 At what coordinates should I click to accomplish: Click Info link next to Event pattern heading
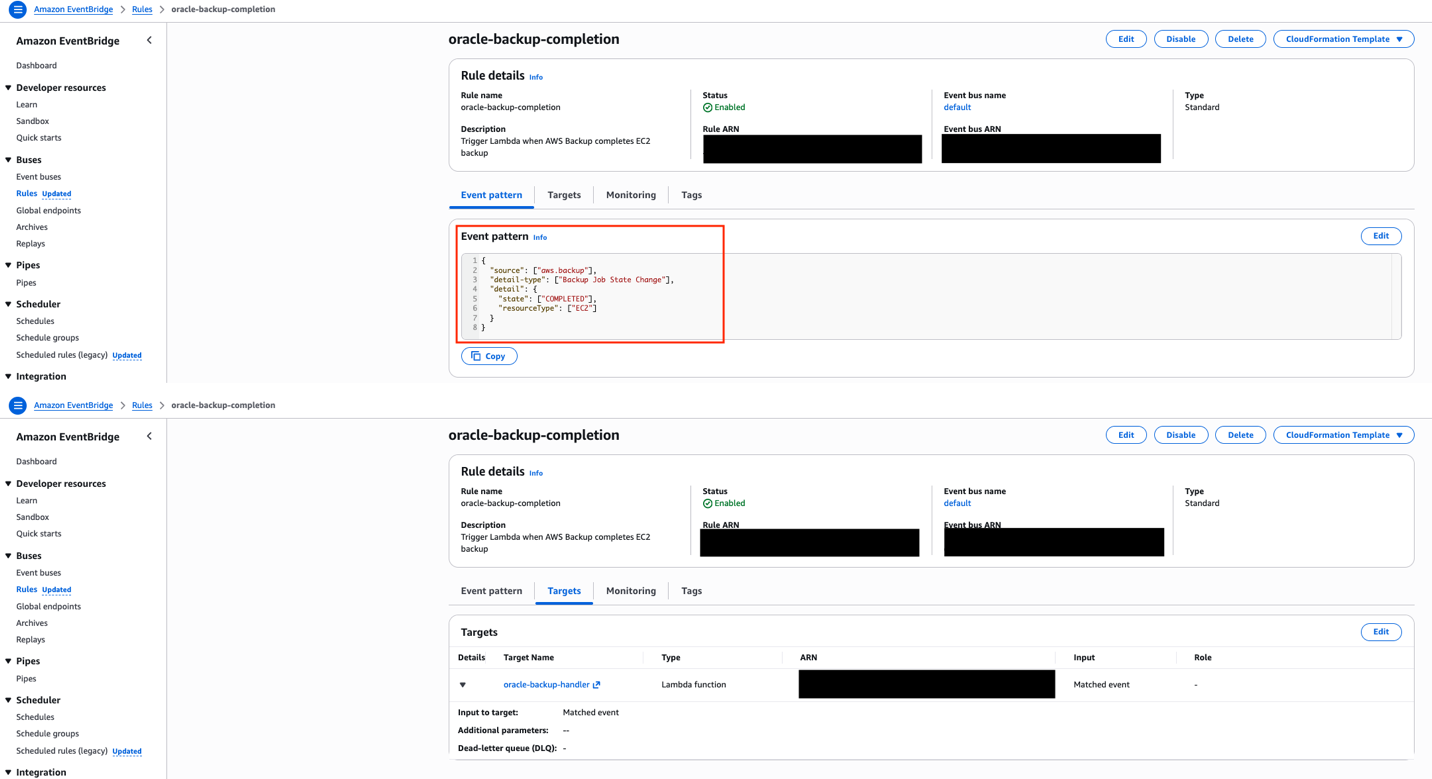[x=540, y=237]
